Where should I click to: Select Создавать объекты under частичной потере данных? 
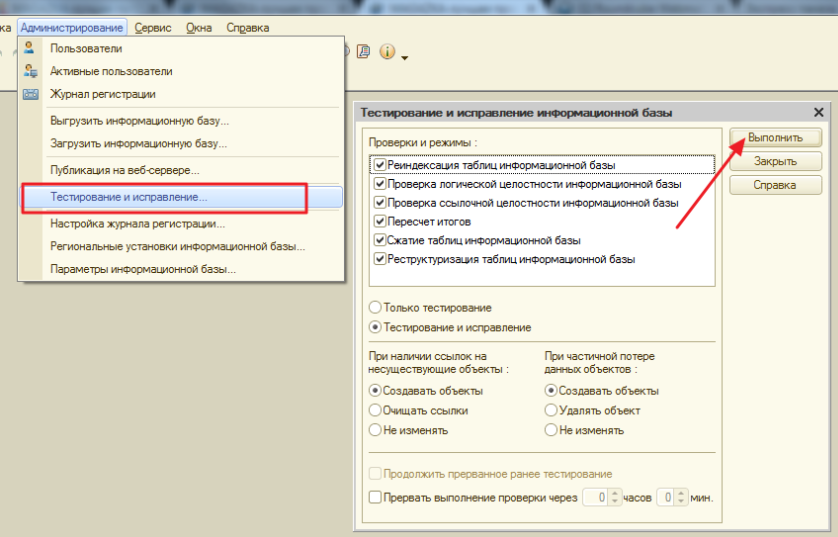point(550,391)
